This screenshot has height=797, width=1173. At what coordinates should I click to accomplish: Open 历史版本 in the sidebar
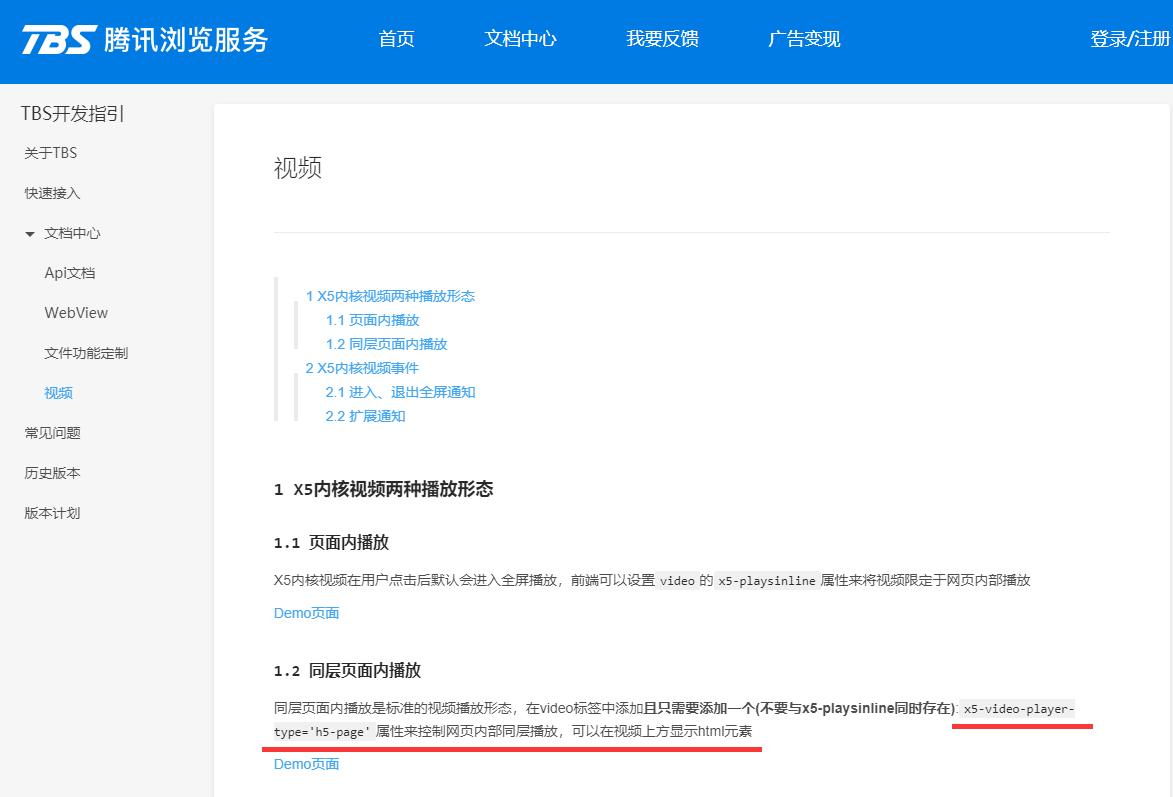pos(52,473)
